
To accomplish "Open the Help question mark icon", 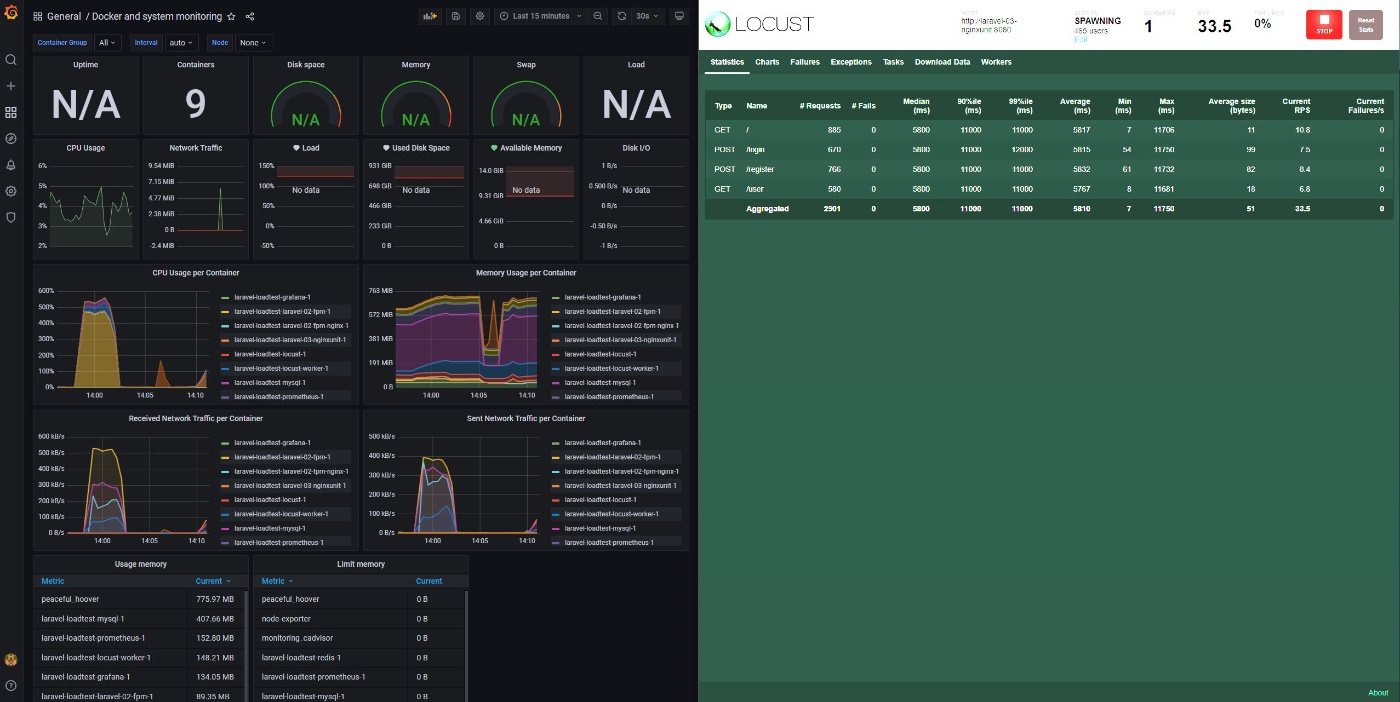I will tap(11, 685).
